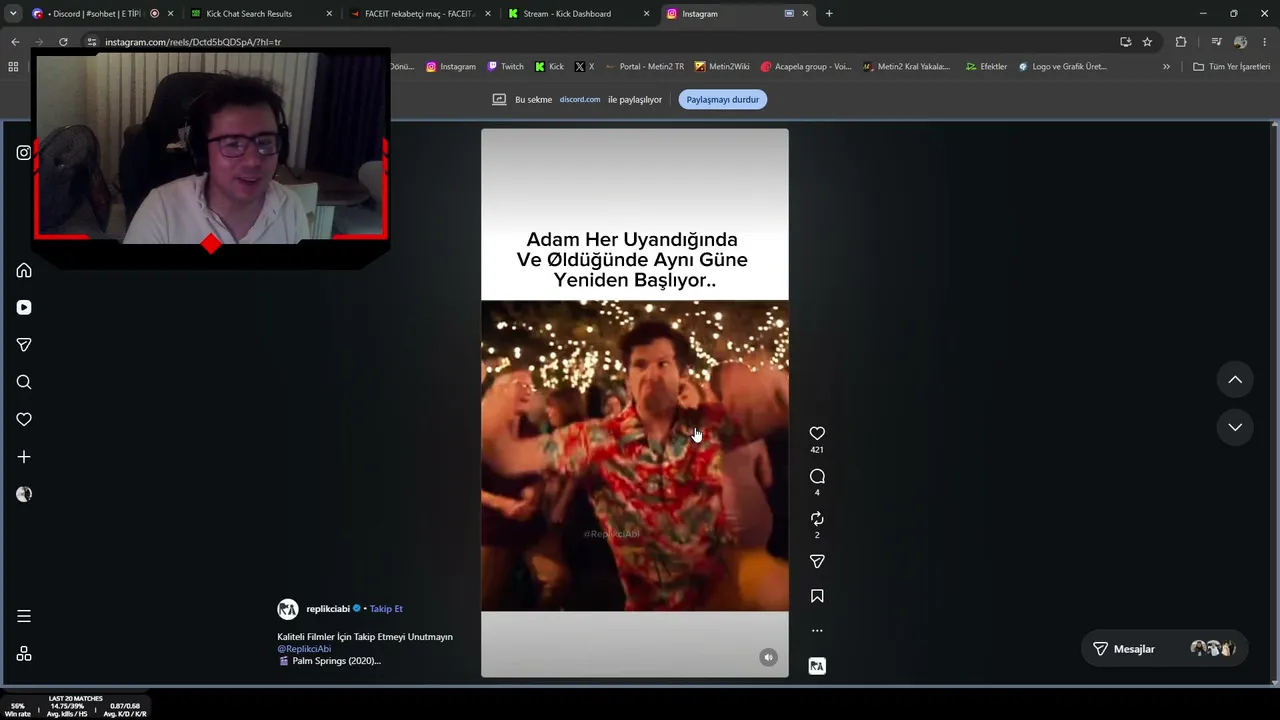This screenshot has height=720, width=1280.
Task: Open the Portal - Metin2 TR bookmark
Action: click(x=645, y=67)
